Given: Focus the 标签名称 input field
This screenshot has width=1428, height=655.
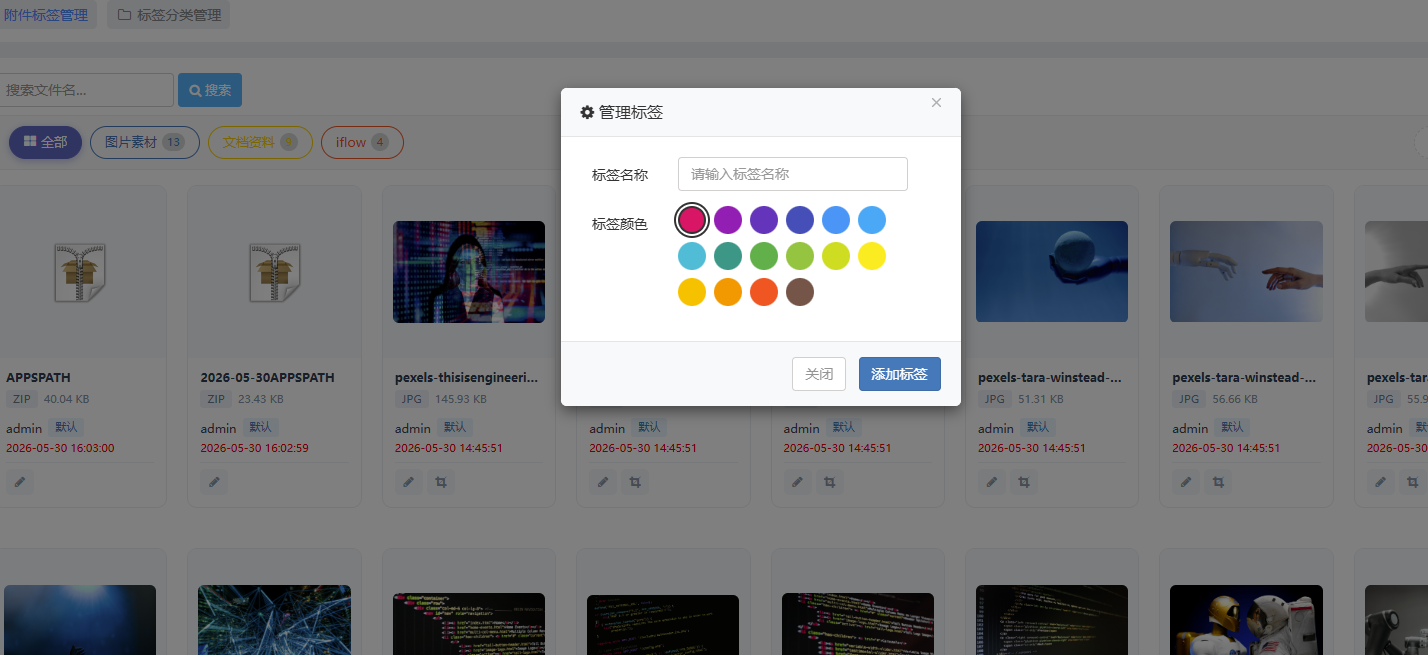Looking at the screenshot, I should 793,174.
